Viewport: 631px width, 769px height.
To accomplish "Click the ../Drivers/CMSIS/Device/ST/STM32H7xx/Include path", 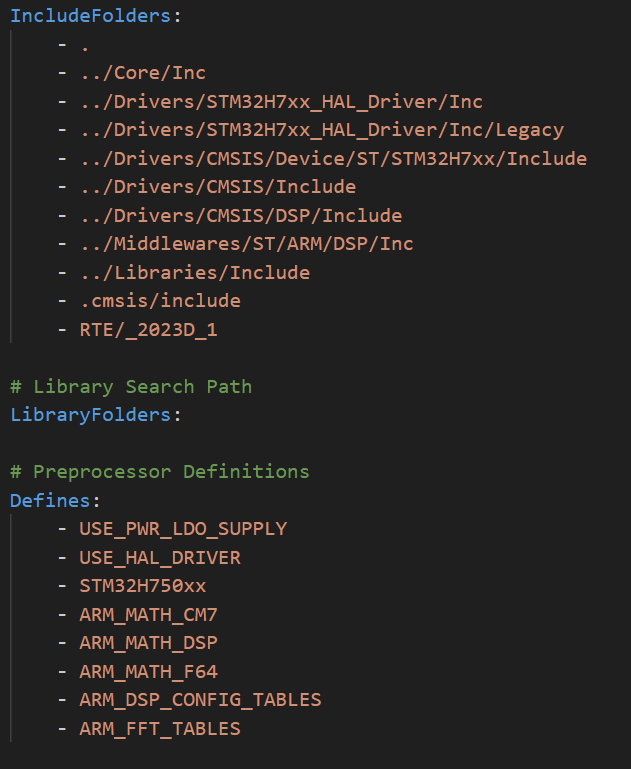I will point(332,158).
